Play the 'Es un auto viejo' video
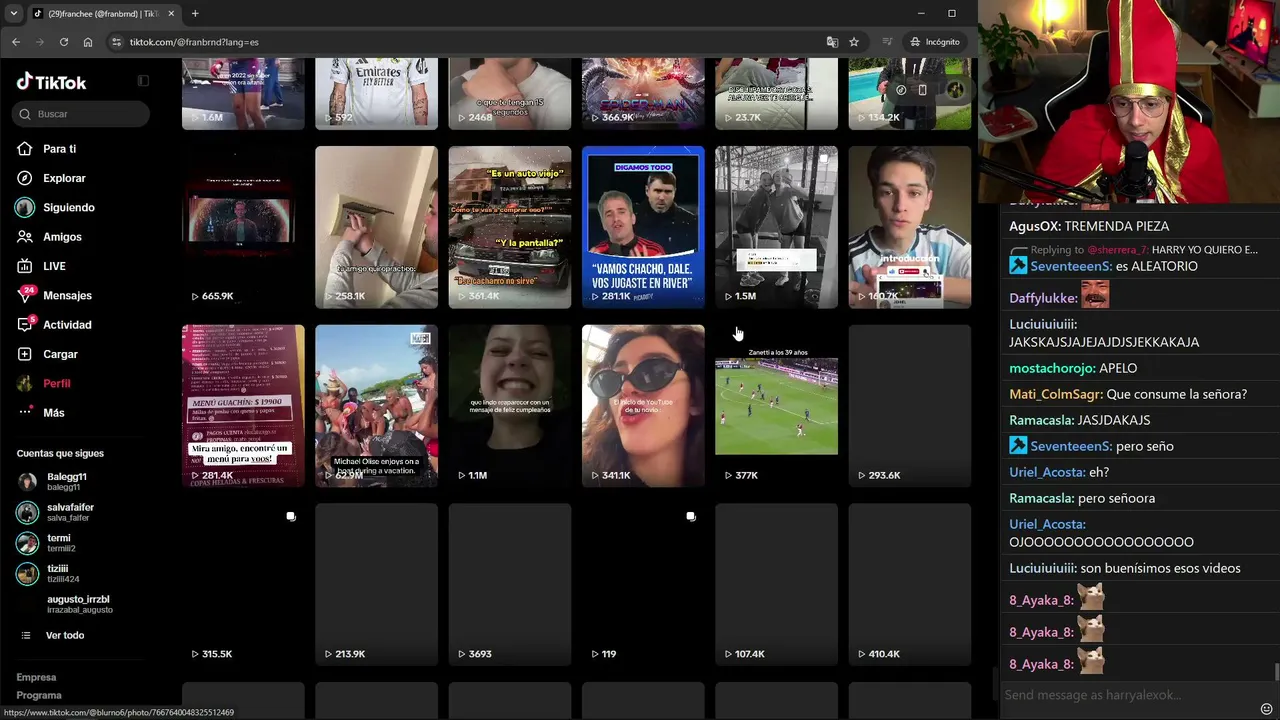This screenshot has width=1280, height=720. point(510,227)
